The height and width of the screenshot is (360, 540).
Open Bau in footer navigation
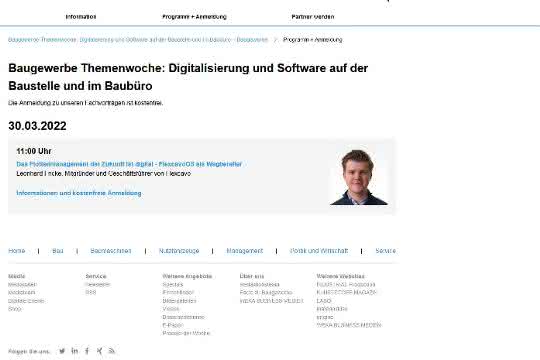coord(58,251)
